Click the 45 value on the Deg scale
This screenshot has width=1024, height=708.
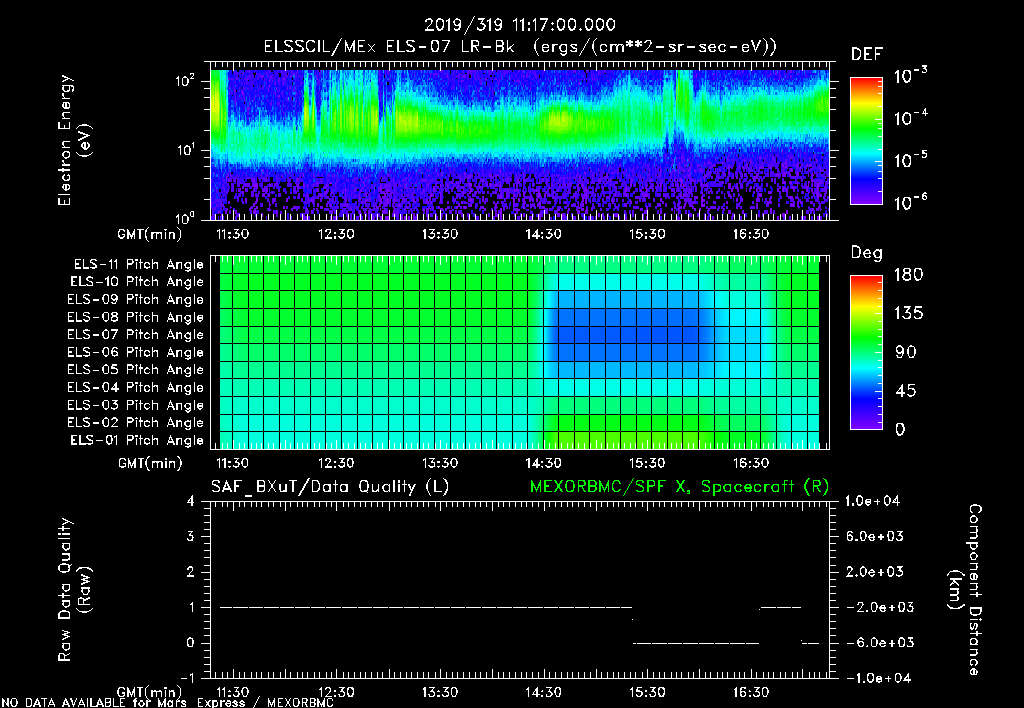point(906,391)
